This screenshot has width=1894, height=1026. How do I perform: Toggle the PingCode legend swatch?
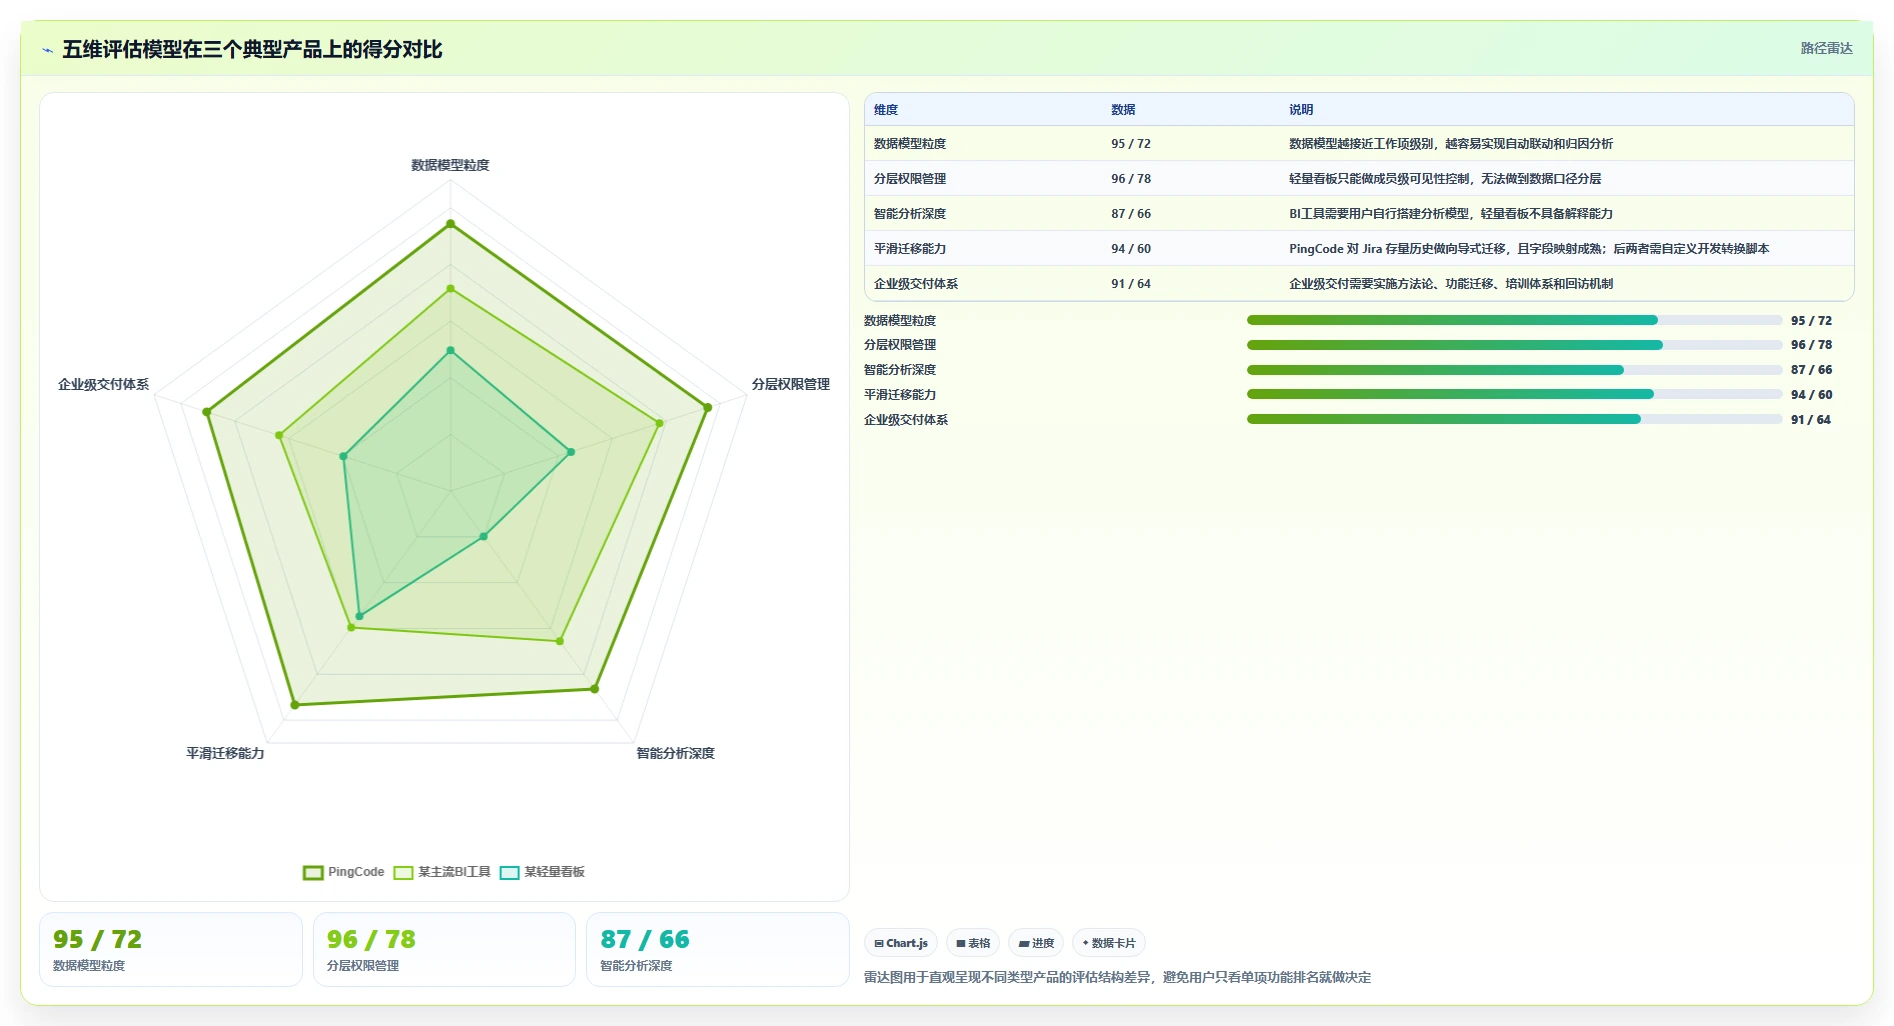(x=313, y=872)
